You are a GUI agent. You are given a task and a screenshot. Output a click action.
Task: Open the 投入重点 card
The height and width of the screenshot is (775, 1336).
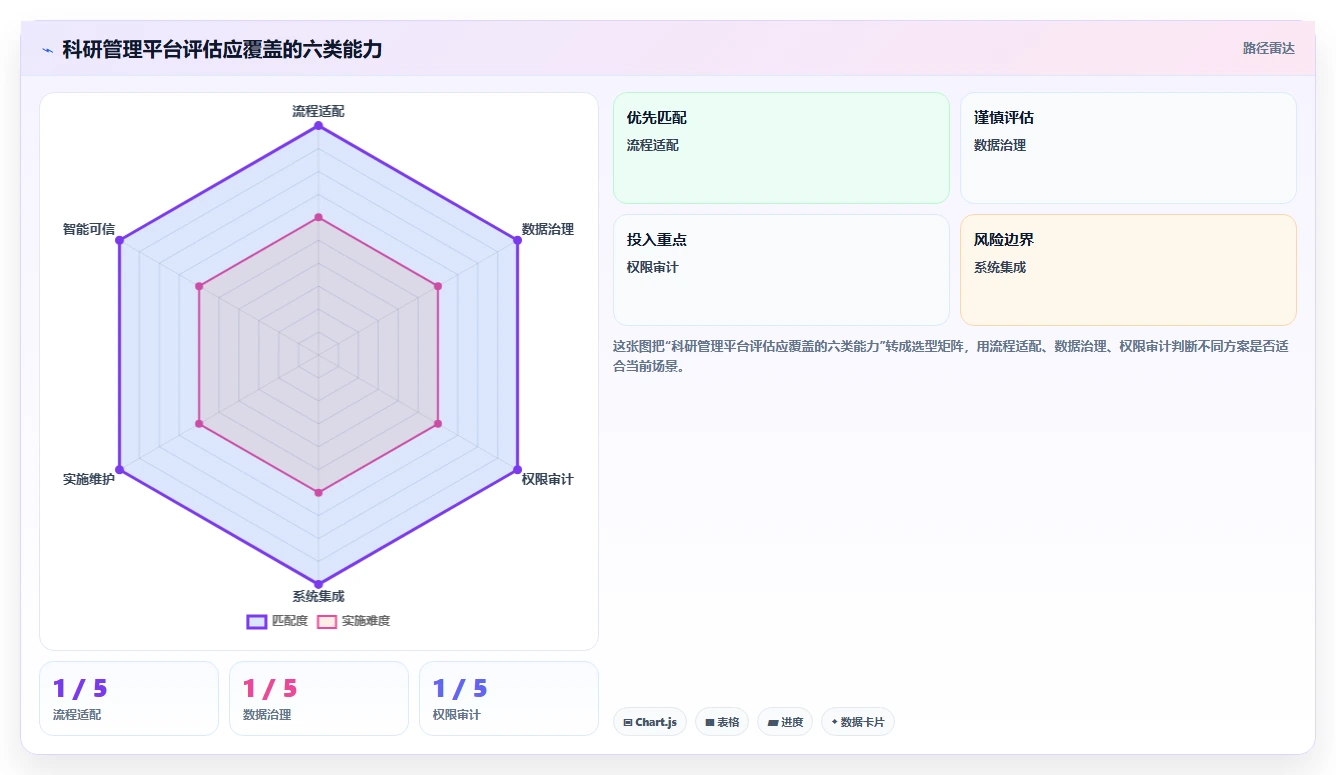click(781, 270)
